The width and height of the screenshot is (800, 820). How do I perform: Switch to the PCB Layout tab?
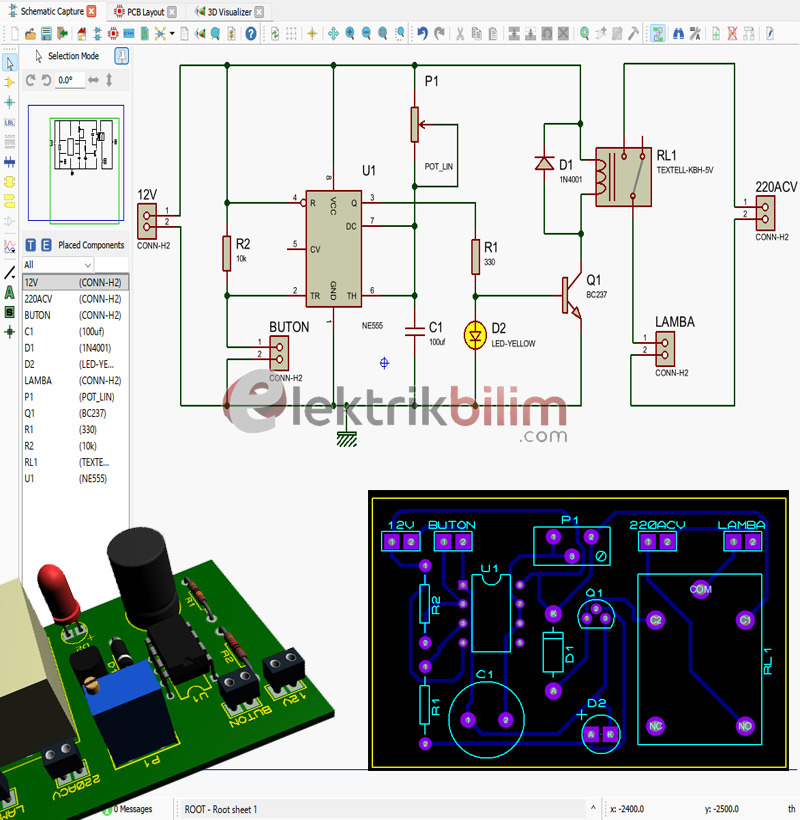138,12
